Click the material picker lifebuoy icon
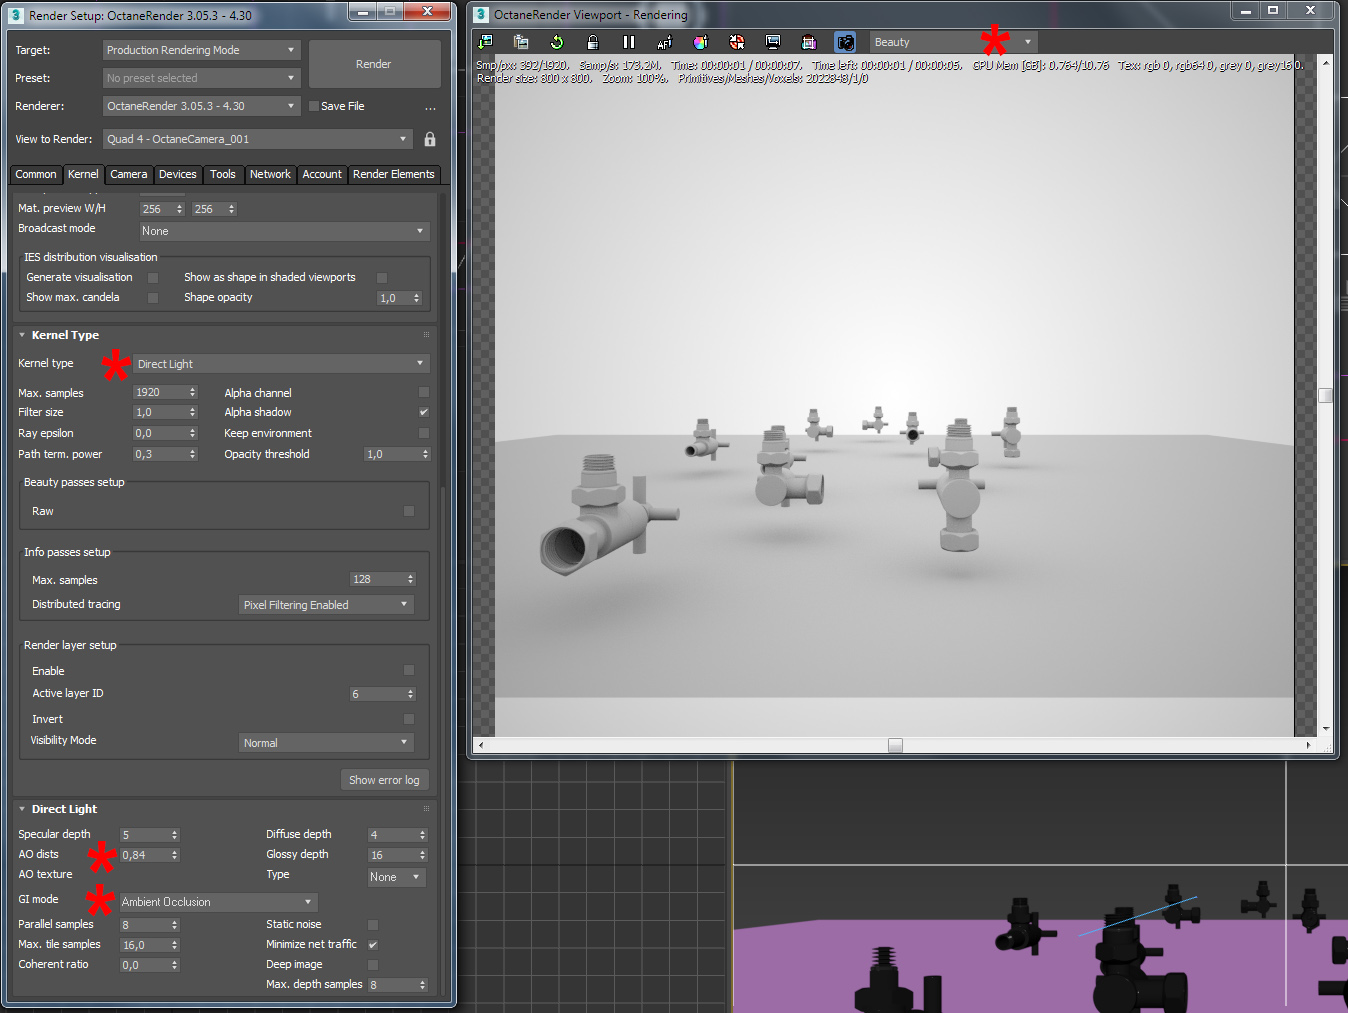1348x1013 pixels. pyautogui.click(x=737, y=42)
